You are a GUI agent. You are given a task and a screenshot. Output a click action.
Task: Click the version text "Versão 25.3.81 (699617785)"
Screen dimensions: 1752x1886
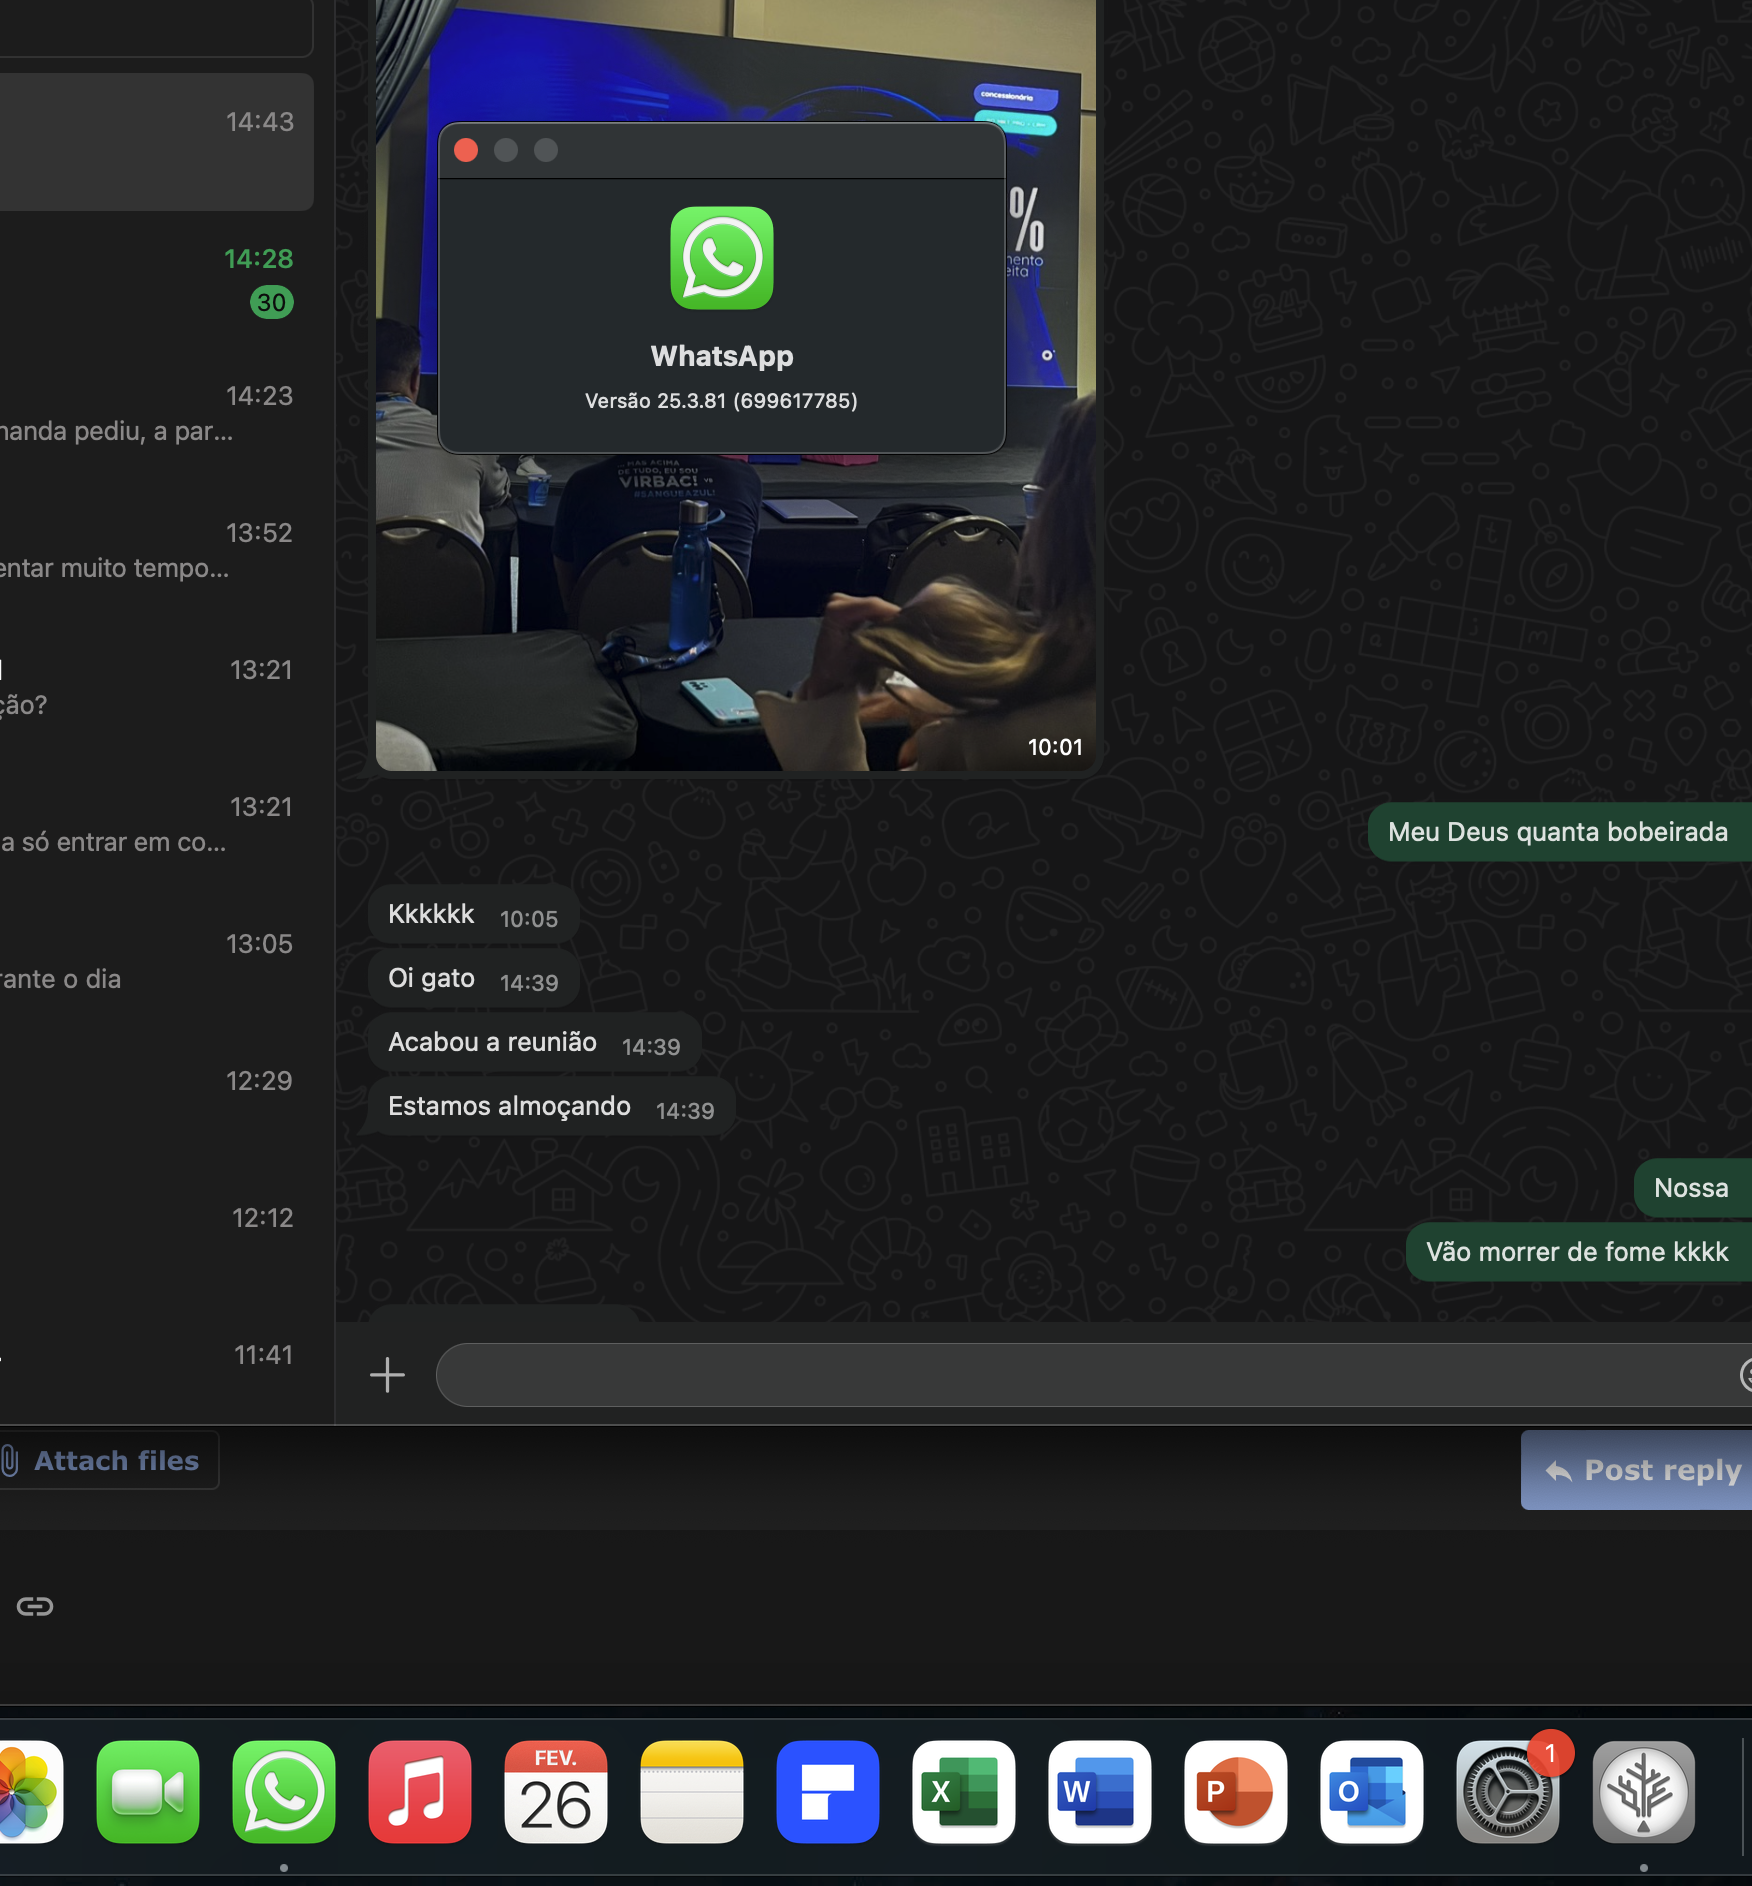coord(721,401)
